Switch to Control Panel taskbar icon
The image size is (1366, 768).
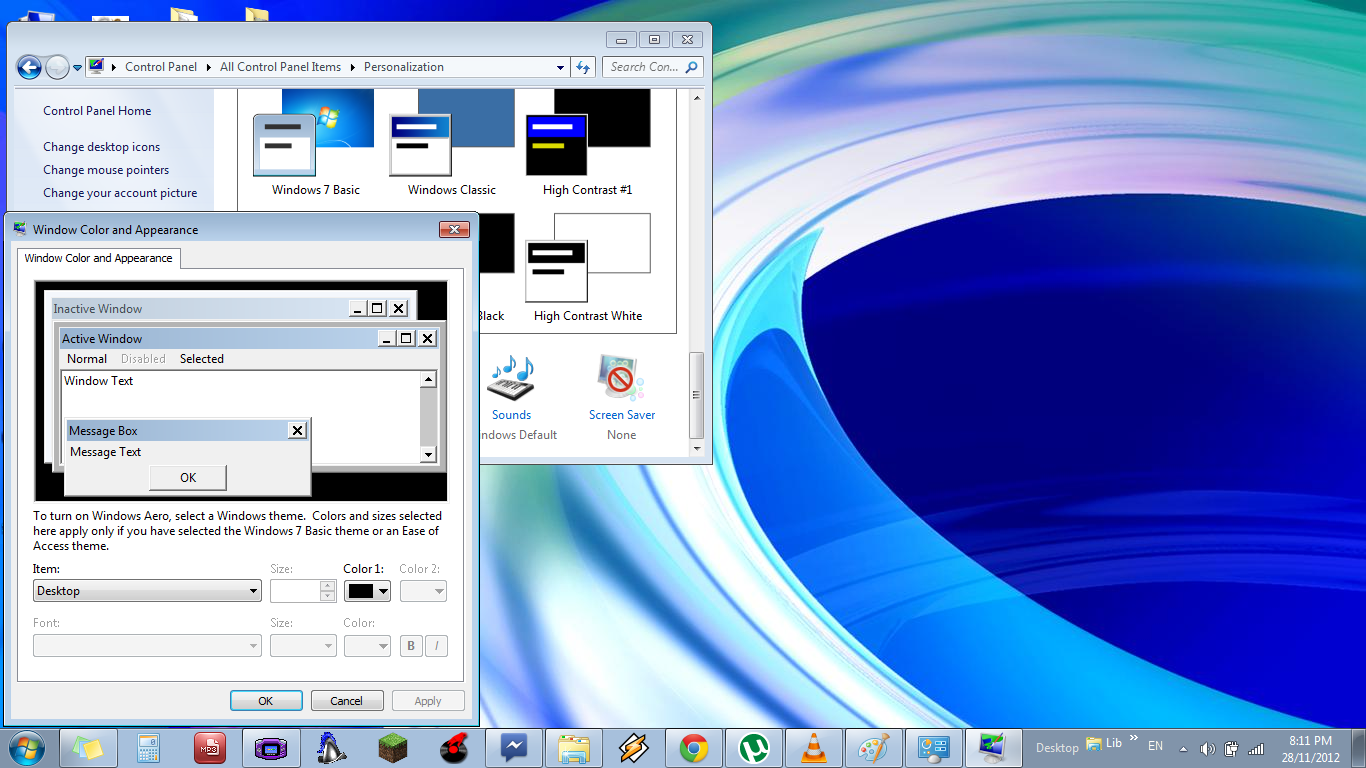point(934,747)
